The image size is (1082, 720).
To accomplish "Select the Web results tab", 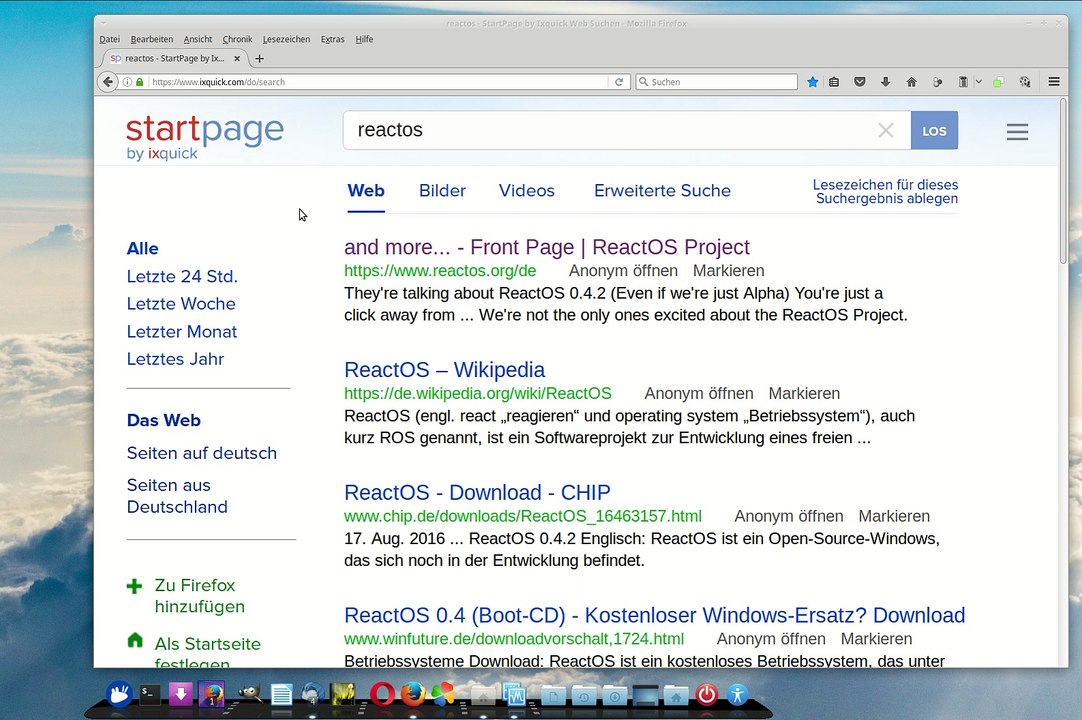I will pos(366,191).
